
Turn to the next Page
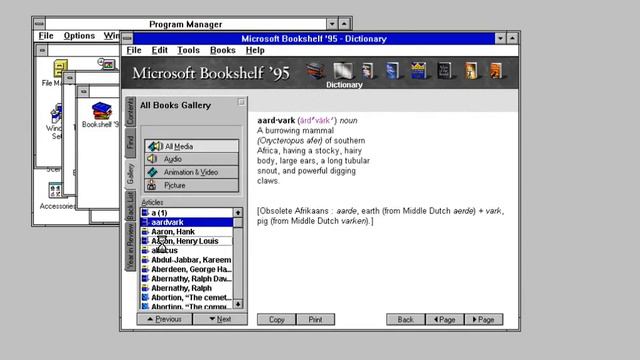coord(484,320)
